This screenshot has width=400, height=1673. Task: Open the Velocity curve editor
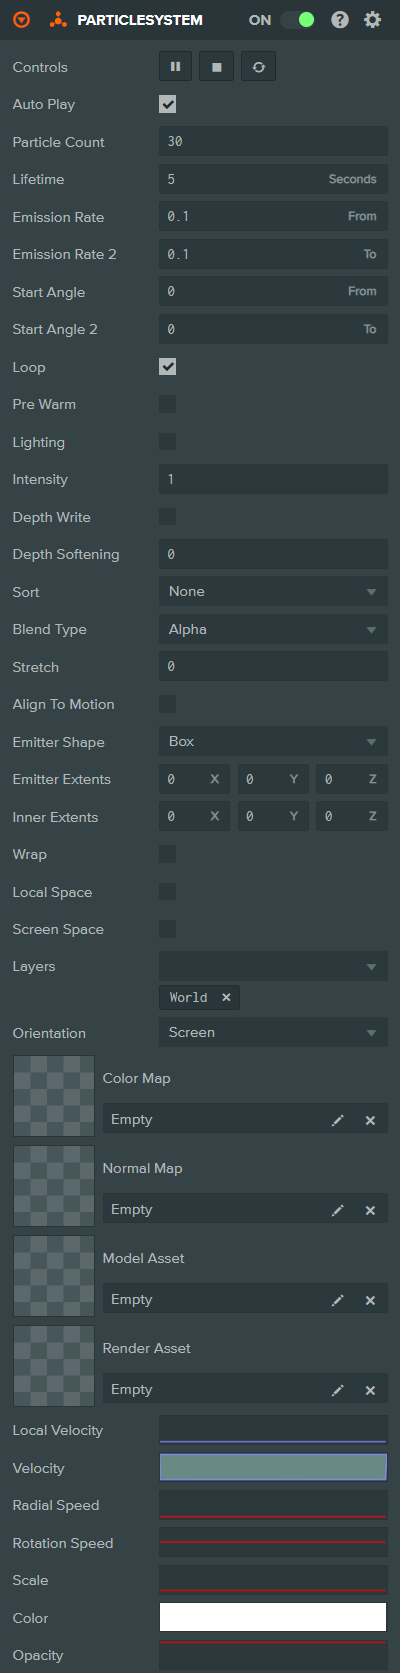tap(273, 1467)
